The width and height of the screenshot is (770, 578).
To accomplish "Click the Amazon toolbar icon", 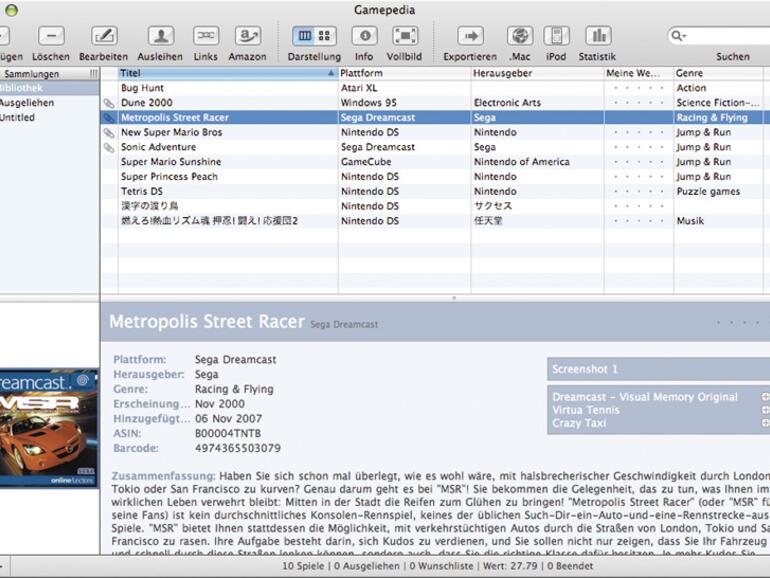I will coord(248,36).
